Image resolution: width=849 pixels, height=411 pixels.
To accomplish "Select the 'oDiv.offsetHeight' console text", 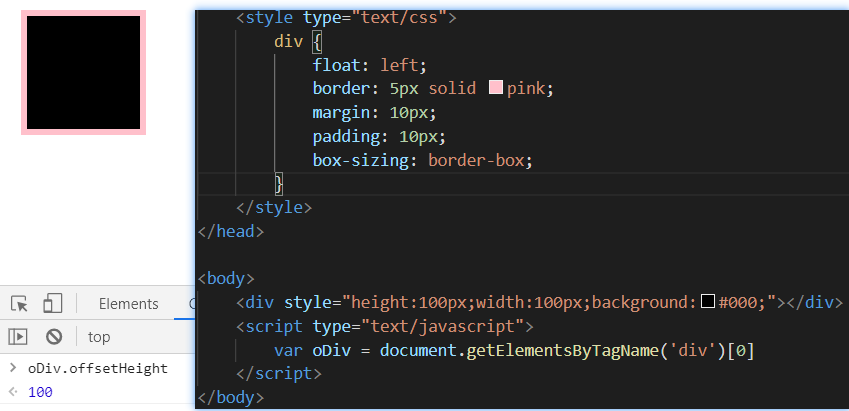I will (x=98, y=369).
